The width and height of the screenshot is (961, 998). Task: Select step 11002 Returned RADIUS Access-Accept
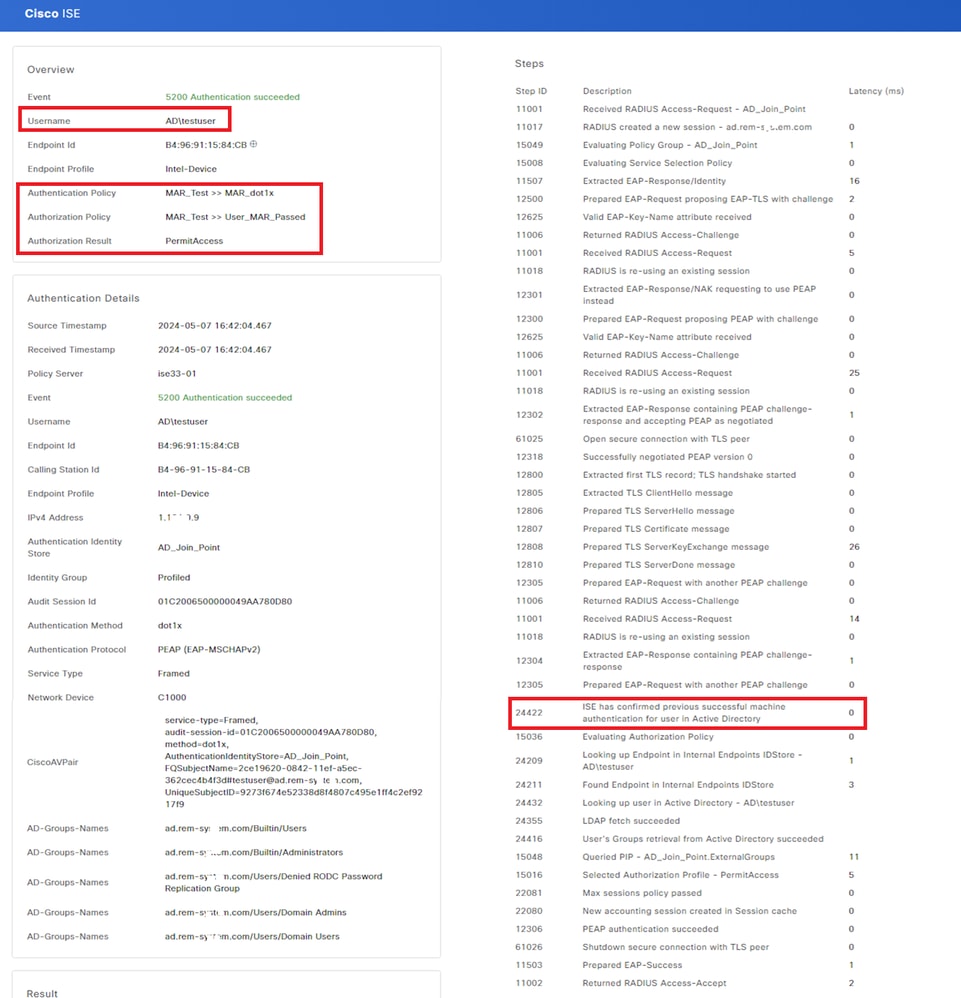pyautogui.click(x=687, y=983)
